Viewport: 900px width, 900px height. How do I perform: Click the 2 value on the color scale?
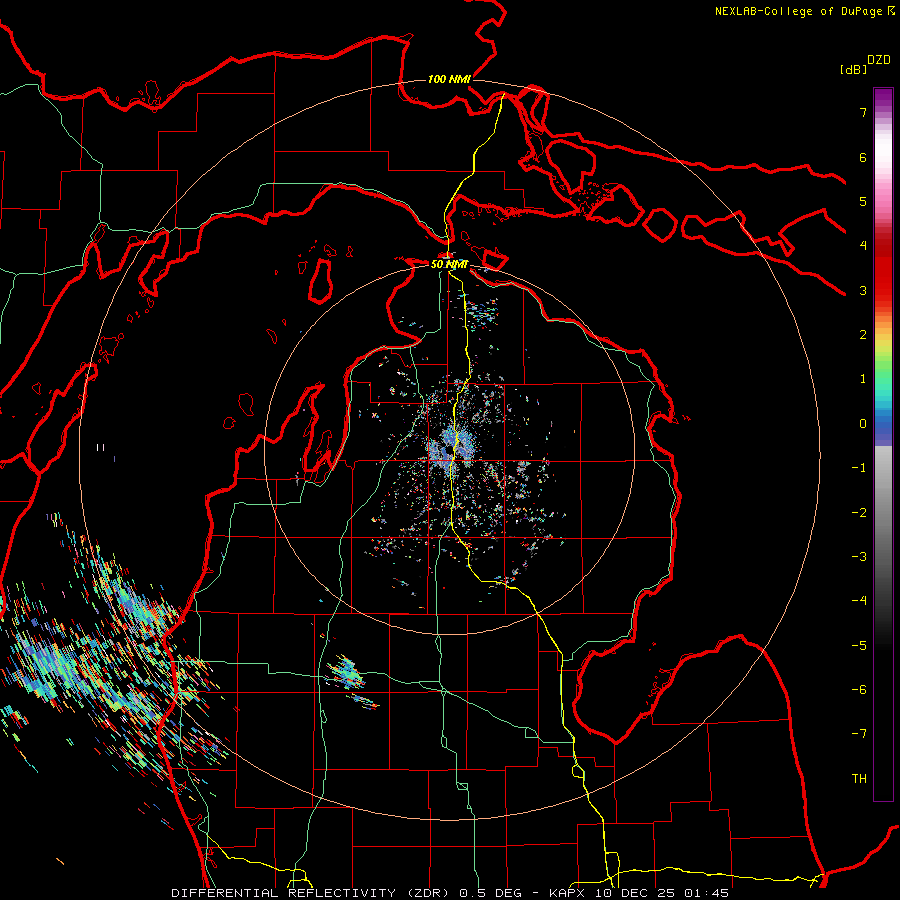click(x=863, y=335)
